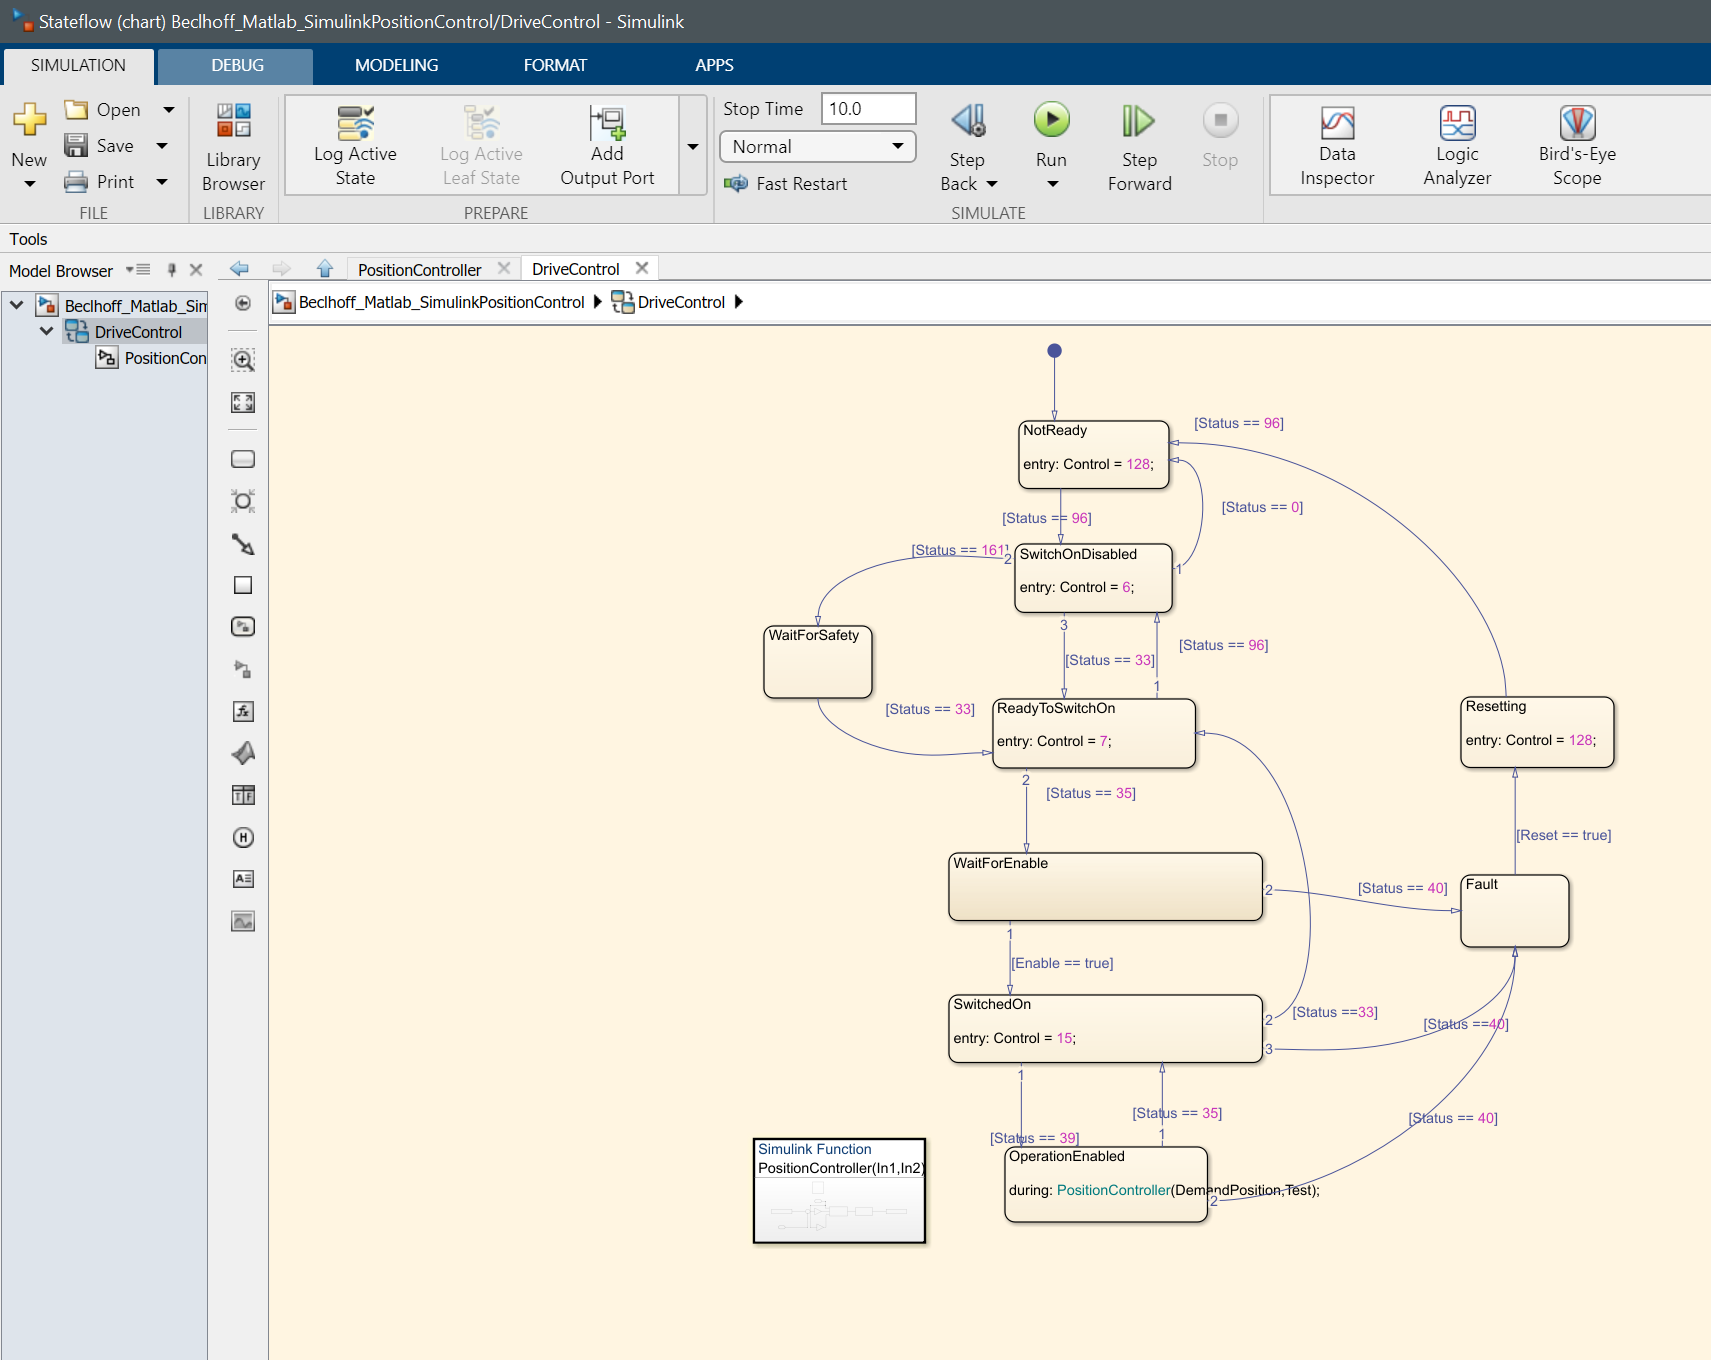Click the Stop Time input field
Image resolution: width=1711 pixels, height=1360 pixels.
868,109
